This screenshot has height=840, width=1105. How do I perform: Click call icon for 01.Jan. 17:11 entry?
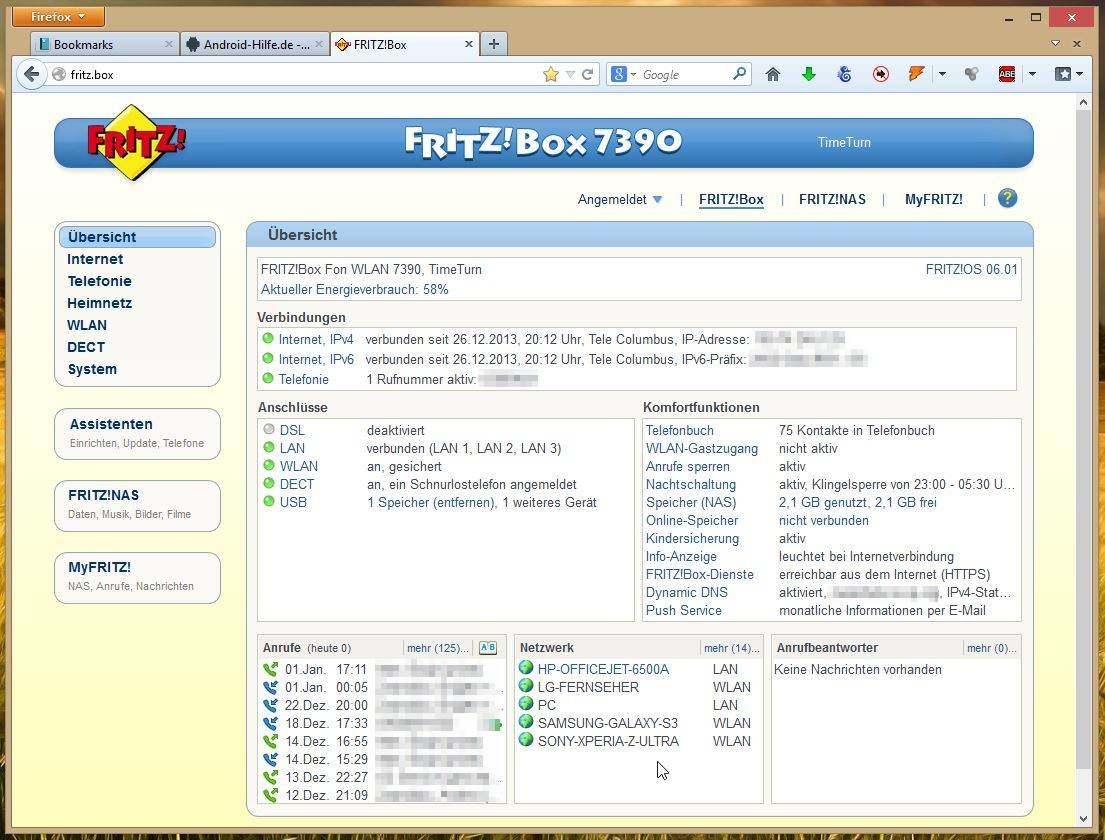point(270,669)
